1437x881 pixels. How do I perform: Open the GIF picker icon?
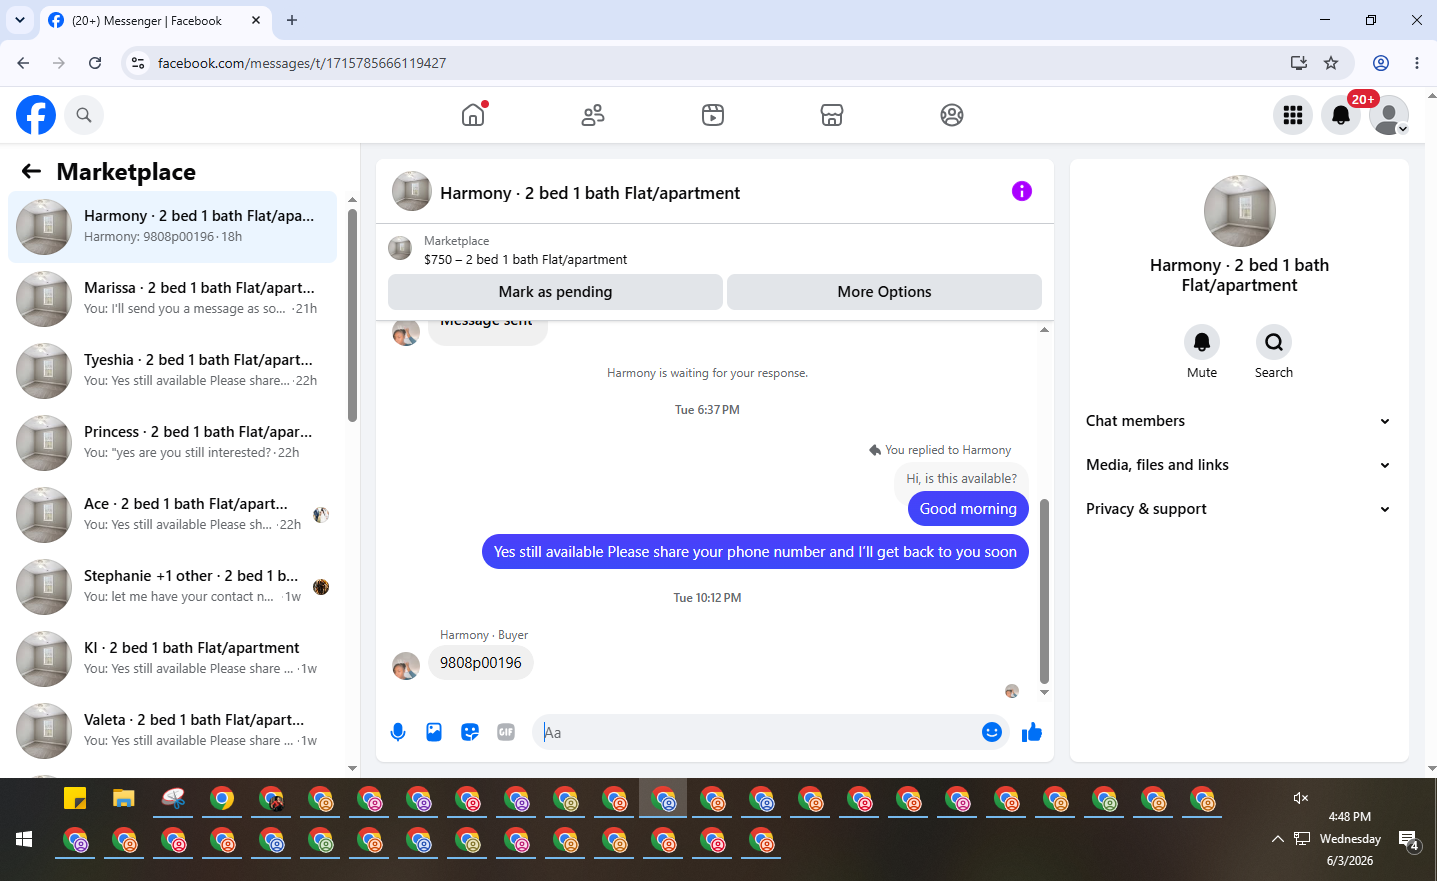point(506,732)
